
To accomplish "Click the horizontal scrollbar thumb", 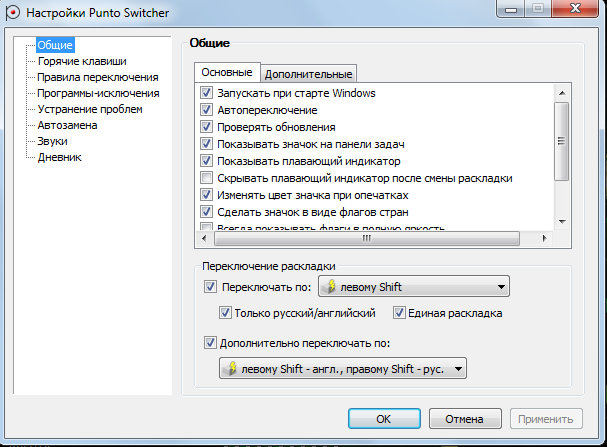I will tap(367, 239).
